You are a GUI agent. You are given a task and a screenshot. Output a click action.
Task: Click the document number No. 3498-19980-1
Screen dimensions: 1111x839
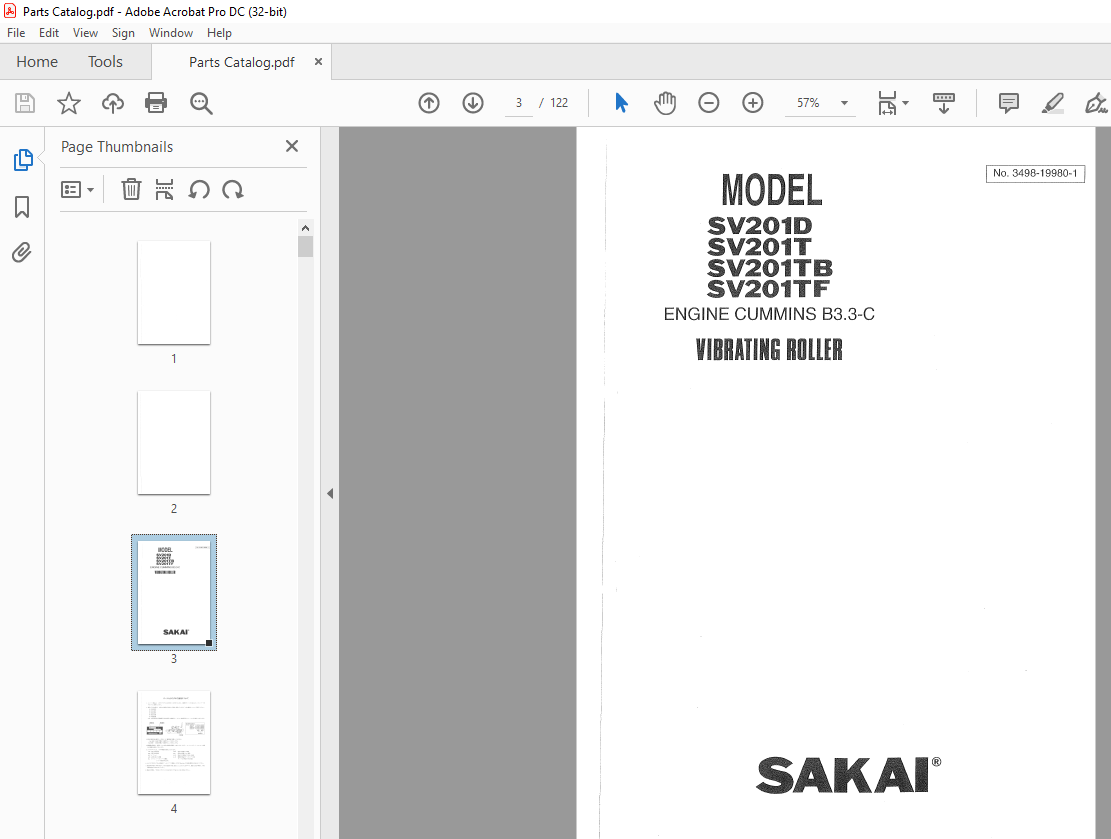coord(1035,174)
